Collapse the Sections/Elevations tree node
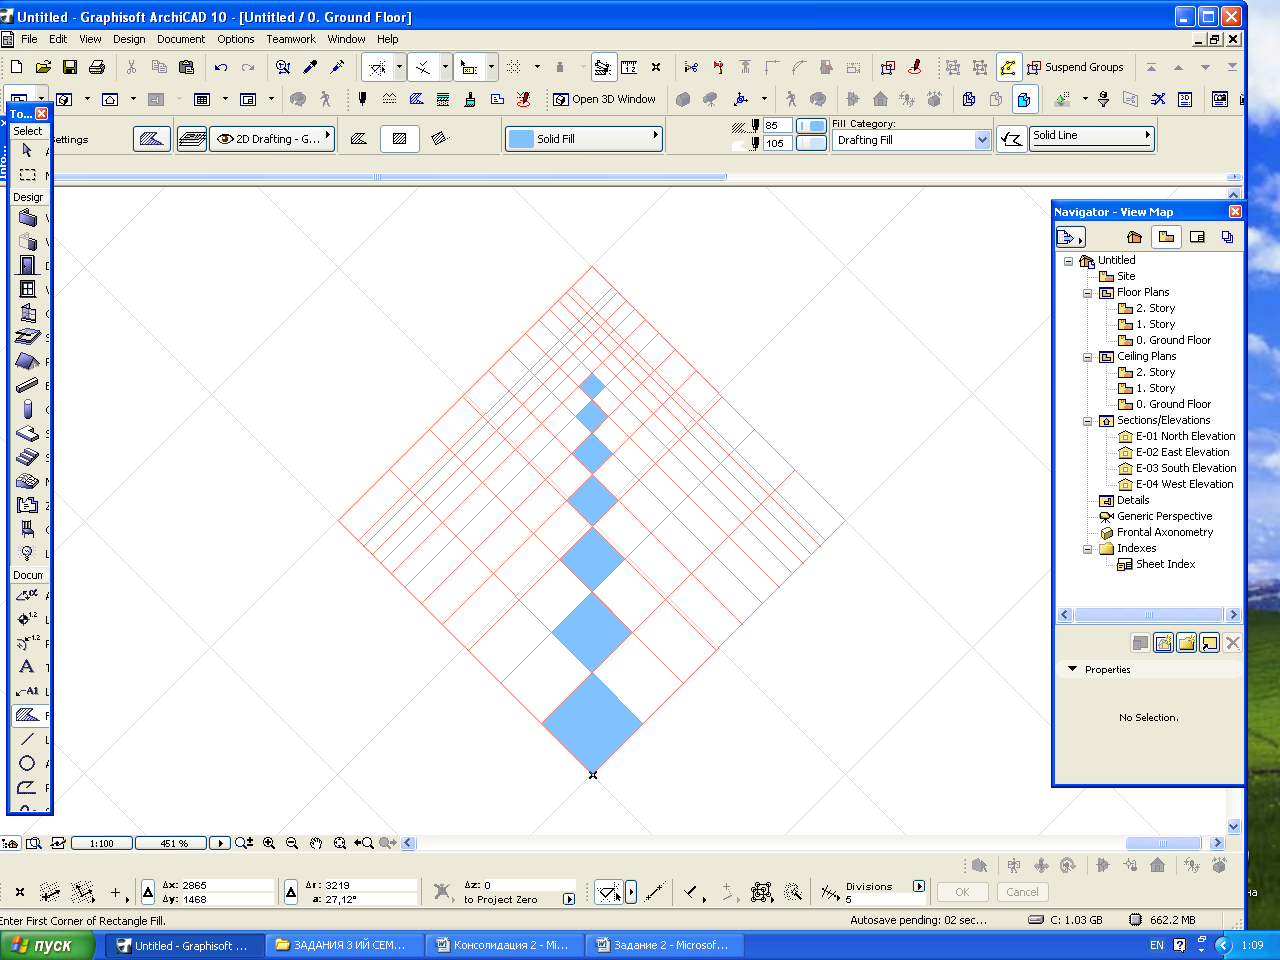The height and width of the screenshot is (960, 1280). coord(1087,421)
